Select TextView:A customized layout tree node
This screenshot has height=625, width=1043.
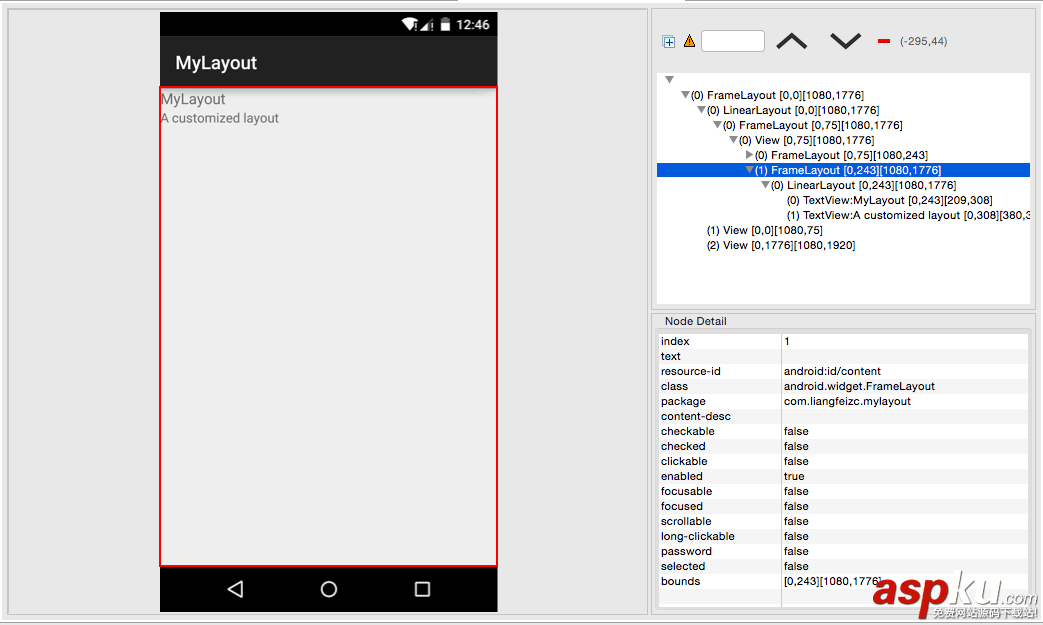[907, 215]
